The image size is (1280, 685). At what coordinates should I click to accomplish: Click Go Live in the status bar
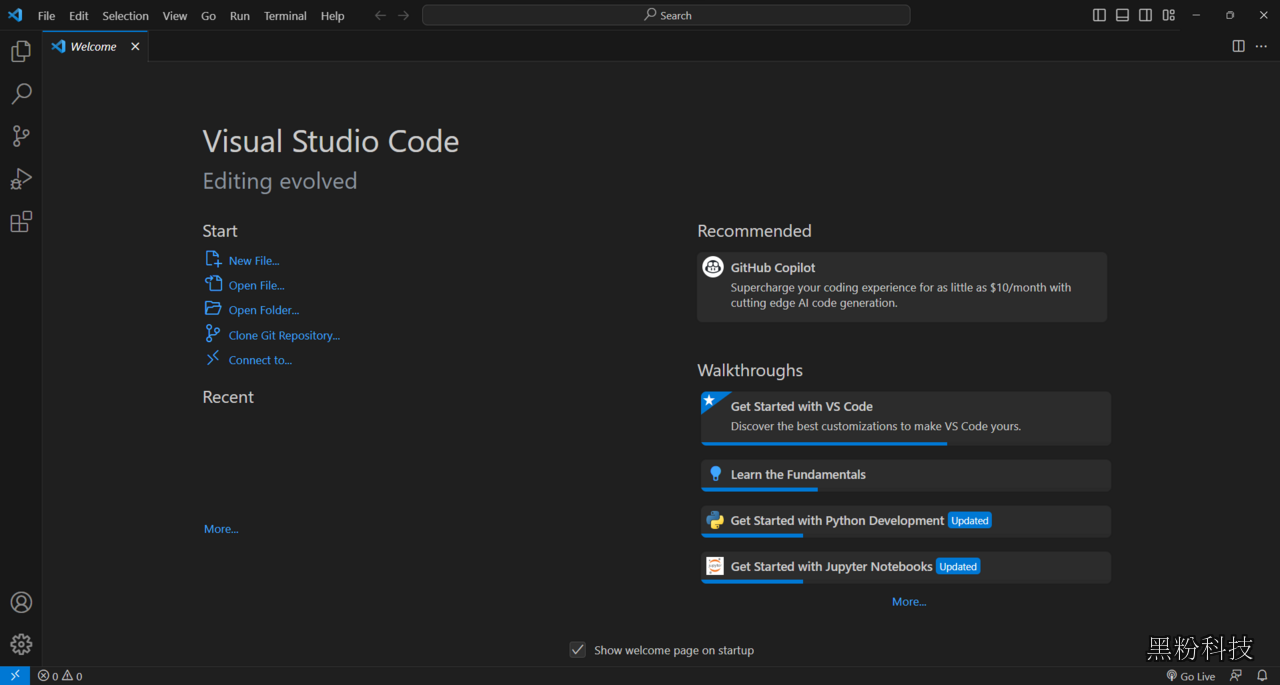[x=1190, y=676]
